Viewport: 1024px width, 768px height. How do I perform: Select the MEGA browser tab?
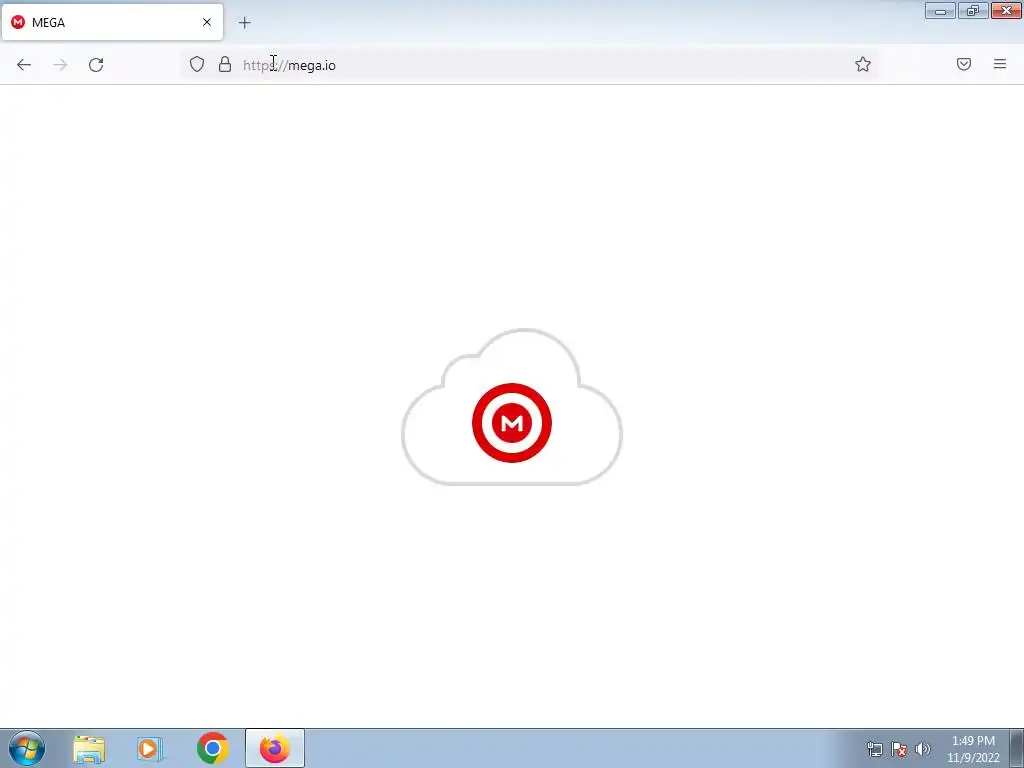click(x=112, y=22)
